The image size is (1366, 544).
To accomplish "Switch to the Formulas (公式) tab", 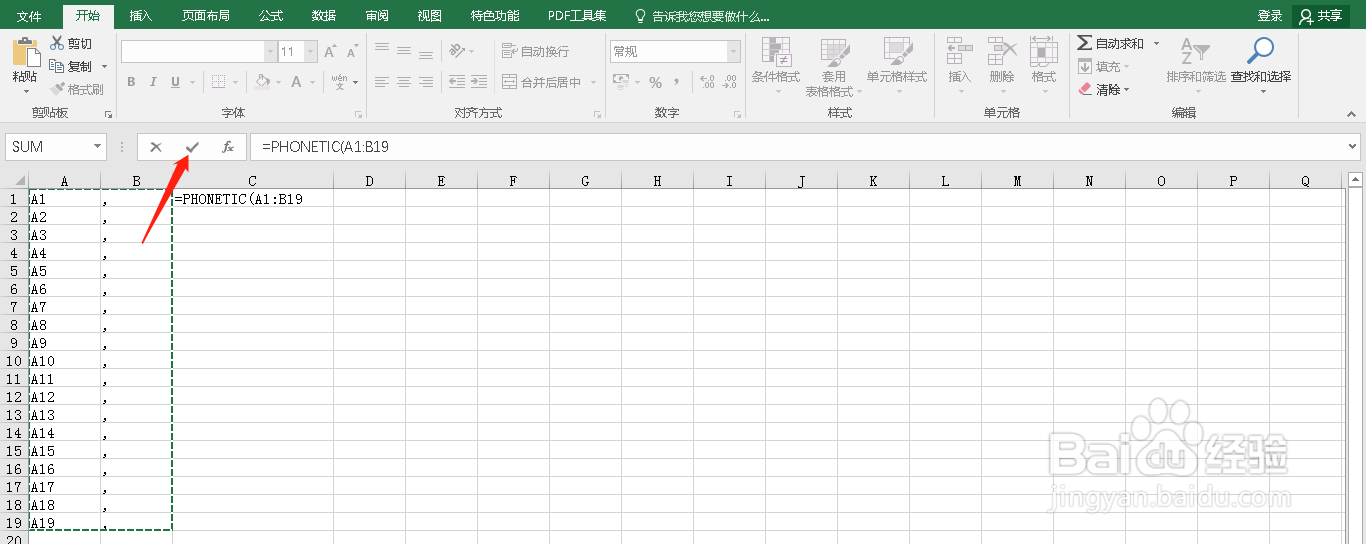I will 270,16.
